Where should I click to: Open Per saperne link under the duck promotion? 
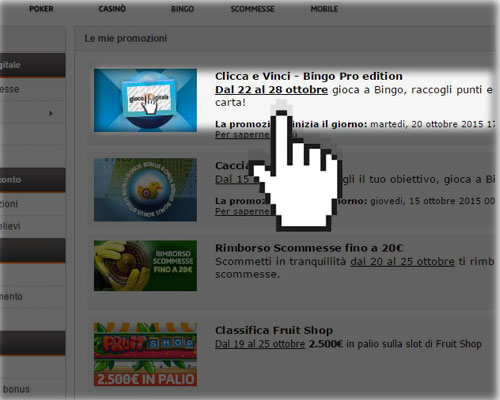coord(243,211)
